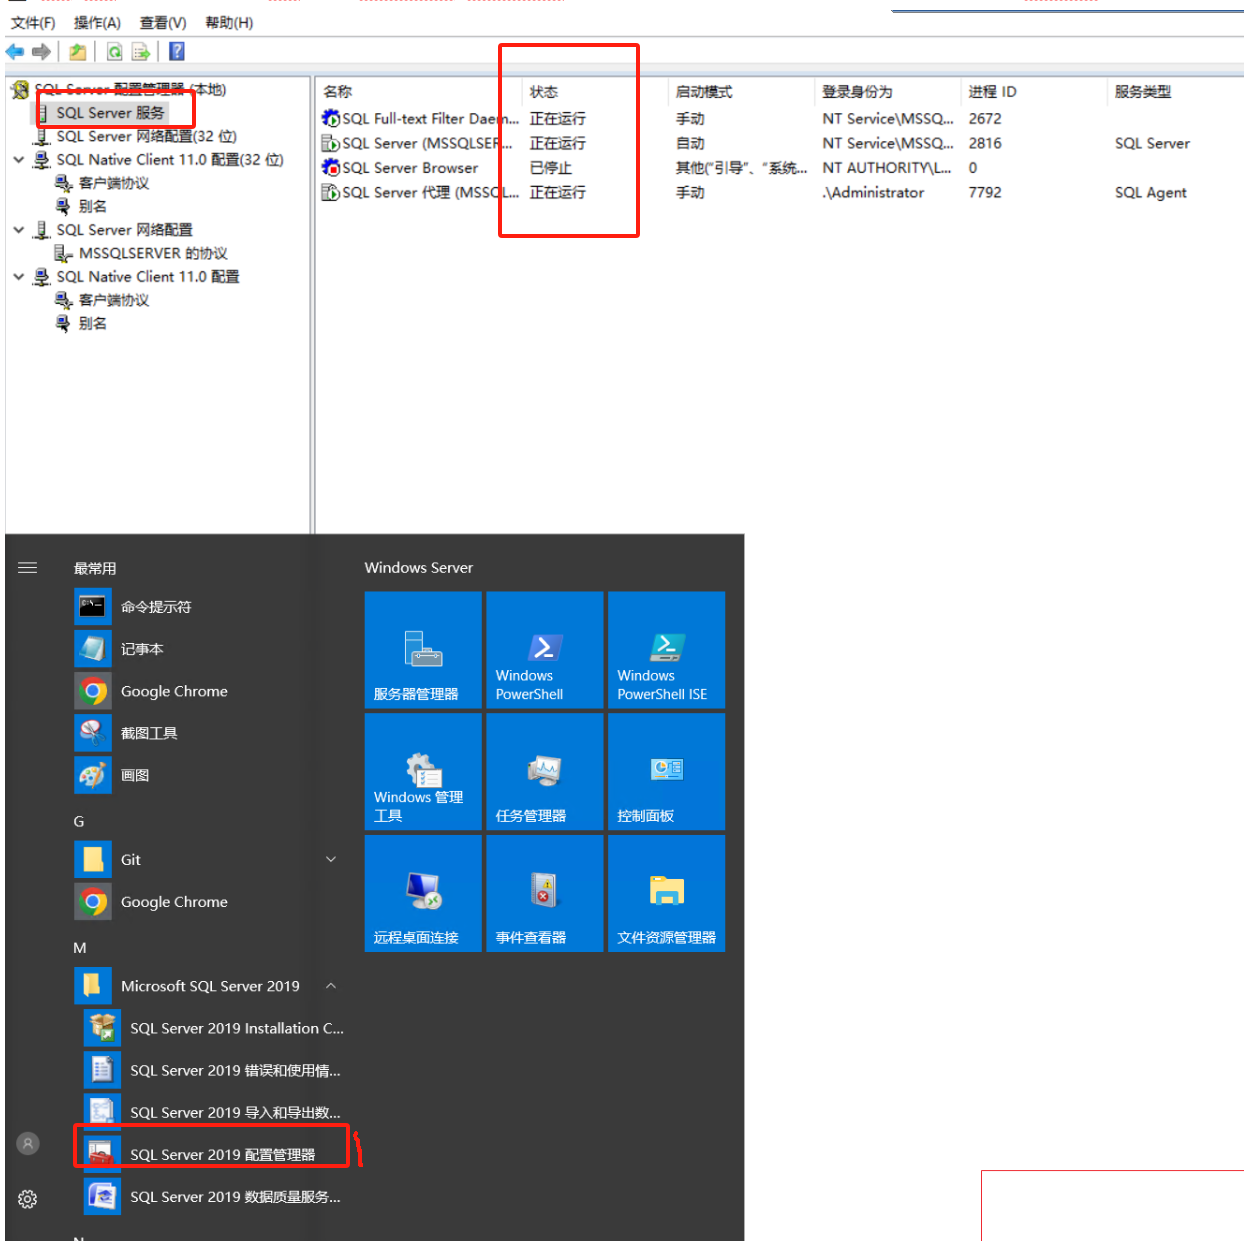Sort by the 进程 ID column header
Image resolution: width=1244 pixels, height=1241 pixels.
[x=992, y=91]
